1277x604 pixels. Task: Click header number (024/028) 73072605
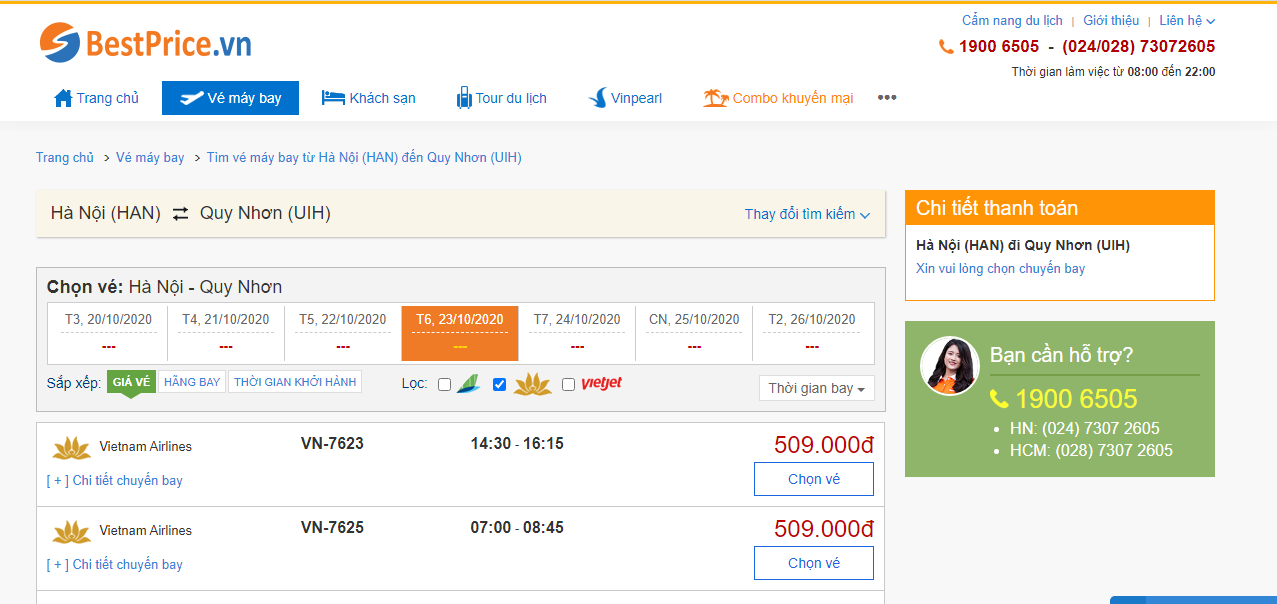click(x=1139, y=46)
